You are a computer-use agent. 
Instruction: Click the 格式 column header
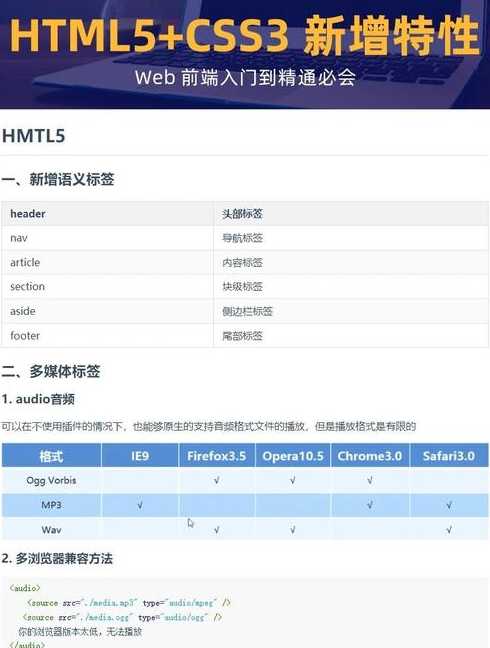pyautogui.click(x=51, y=456)
